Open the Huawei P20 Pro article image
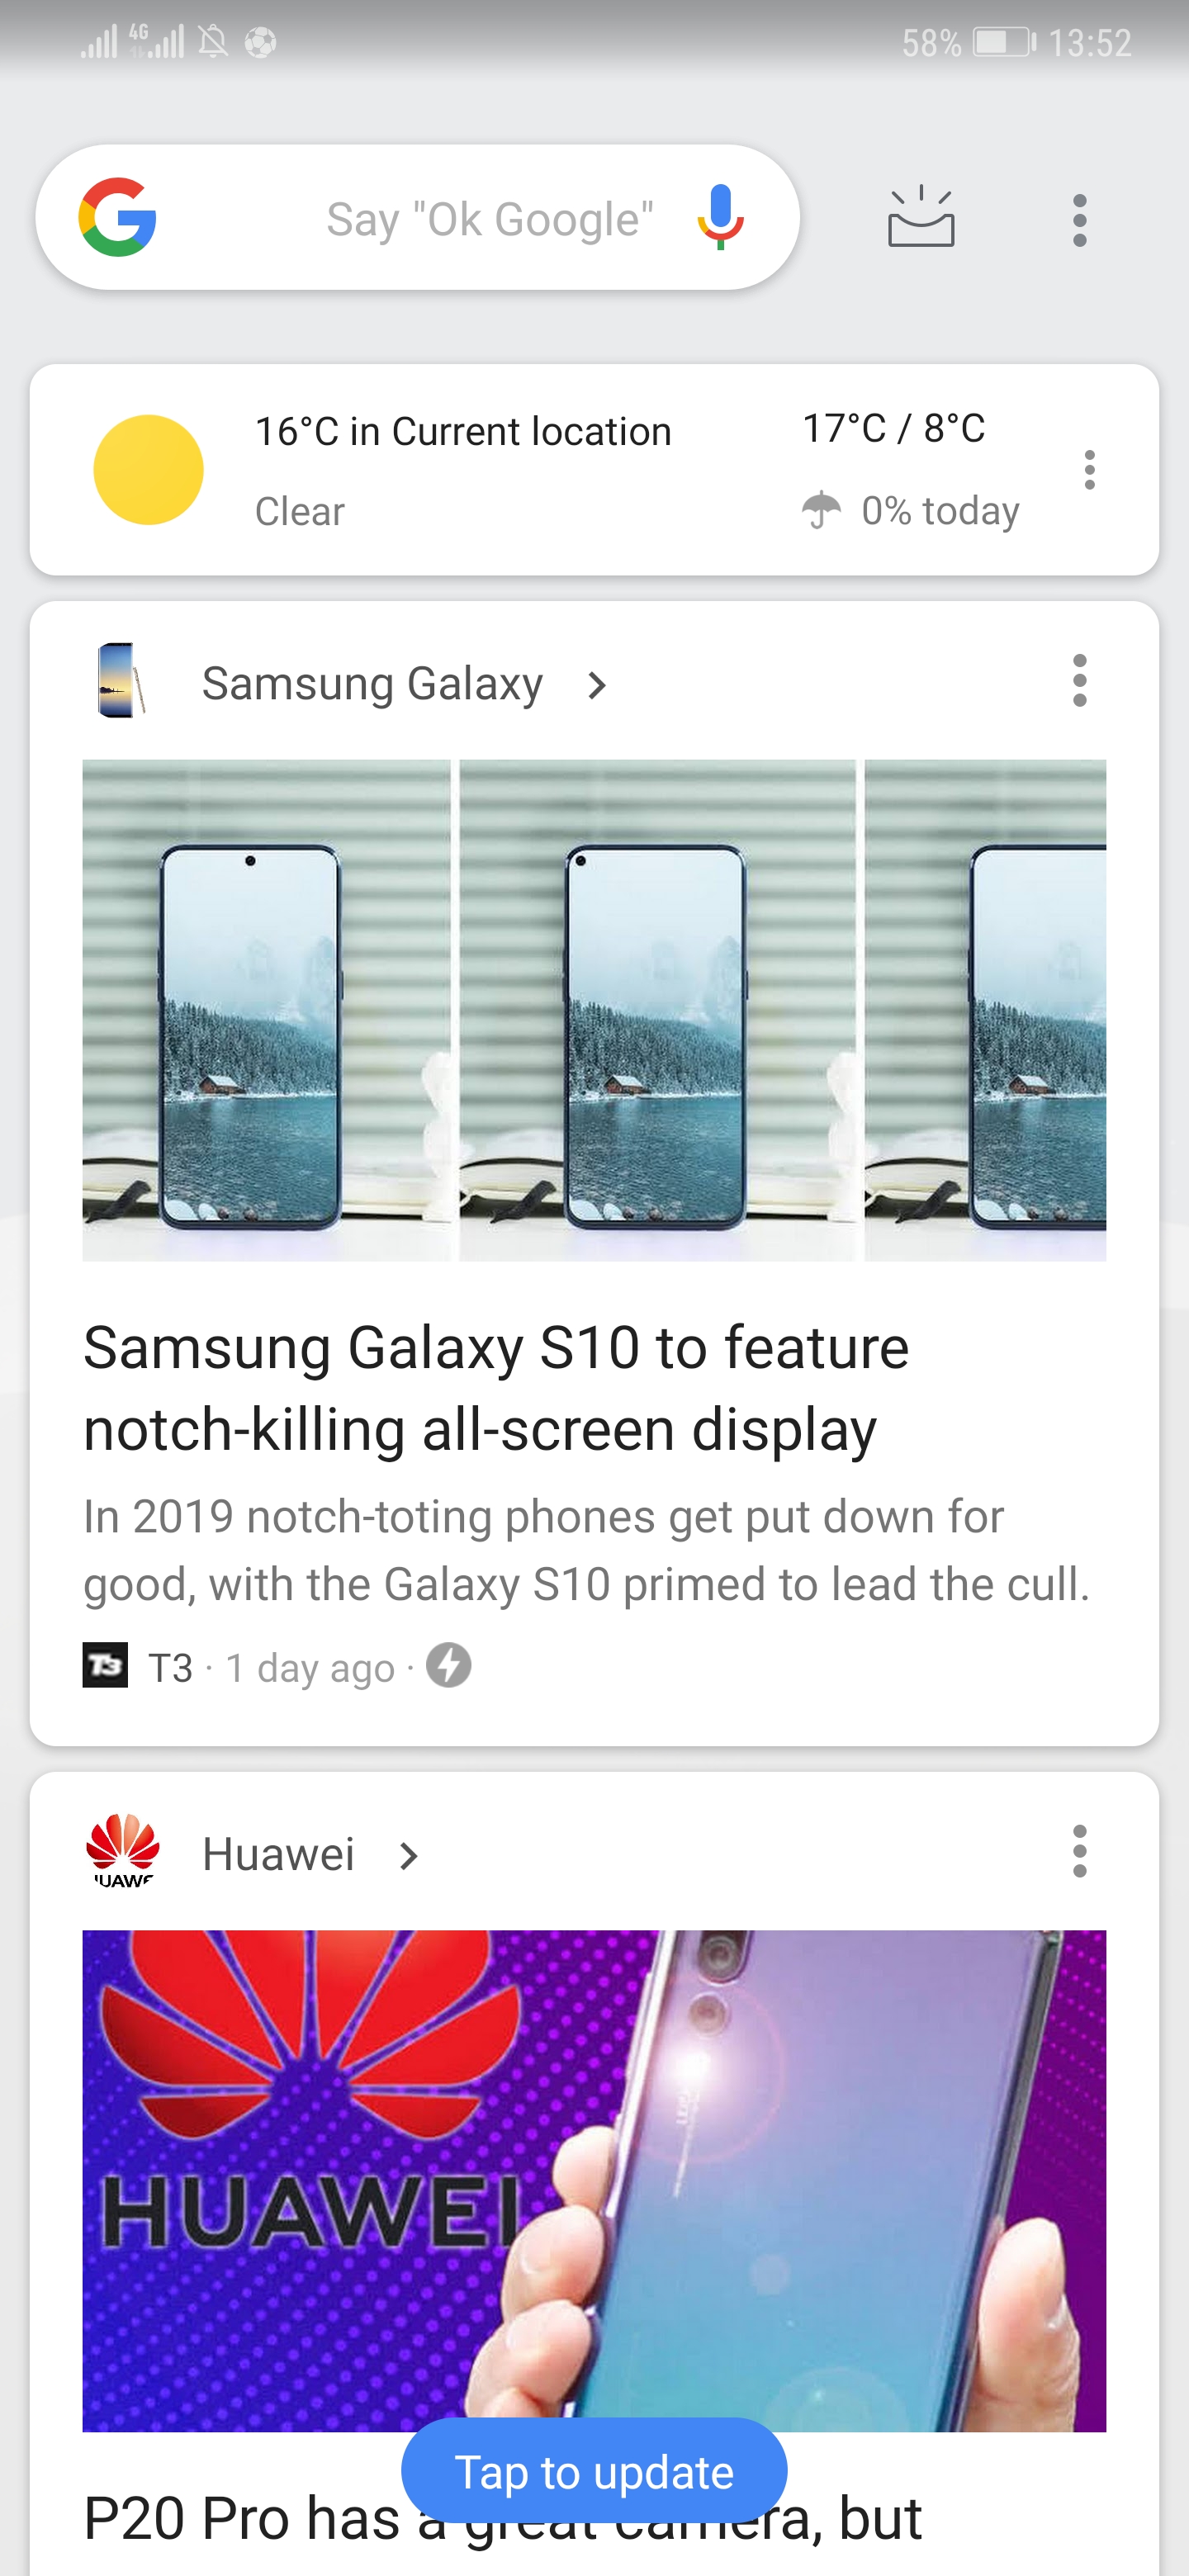 pos(594,2180)
